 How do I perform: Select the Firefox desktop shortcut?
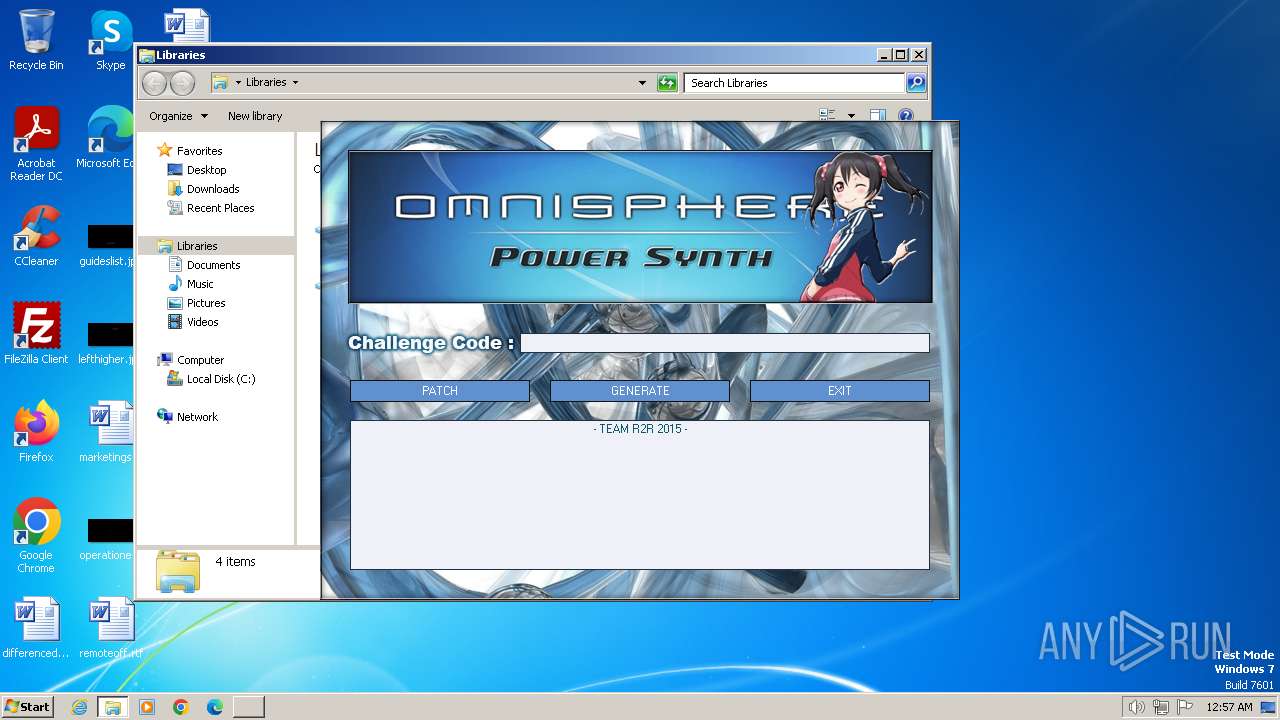coord(36,431)
